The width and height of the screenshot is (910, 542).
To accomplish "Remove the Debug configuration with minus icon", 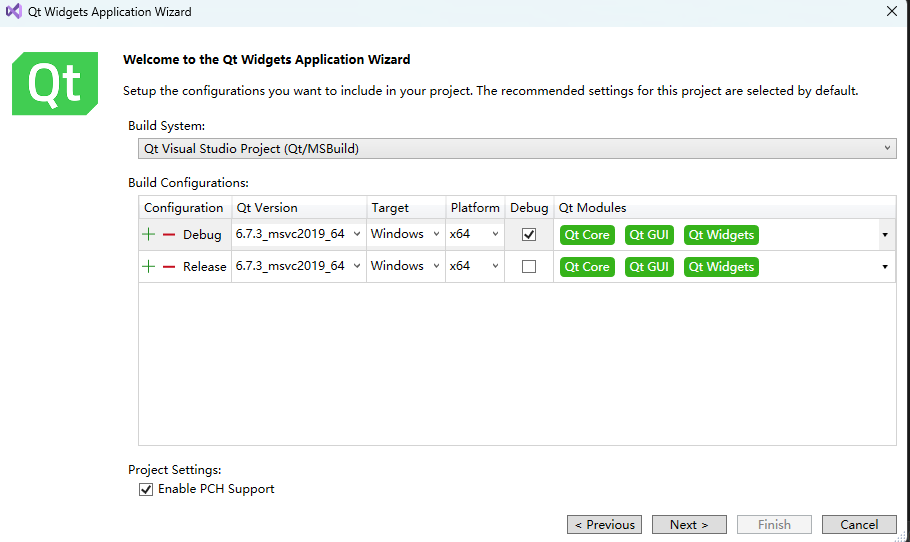I will coord(169,234).
